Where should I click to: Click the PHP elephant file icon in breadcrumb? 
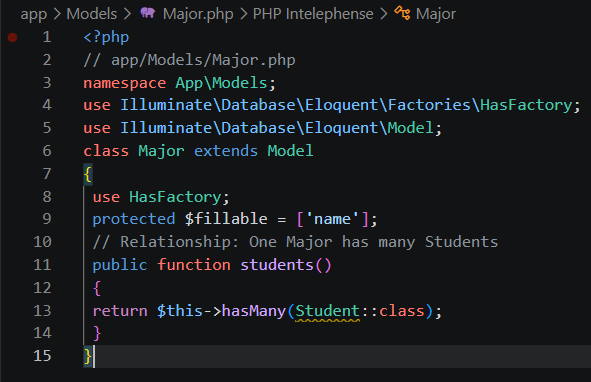tap(147, 13)
